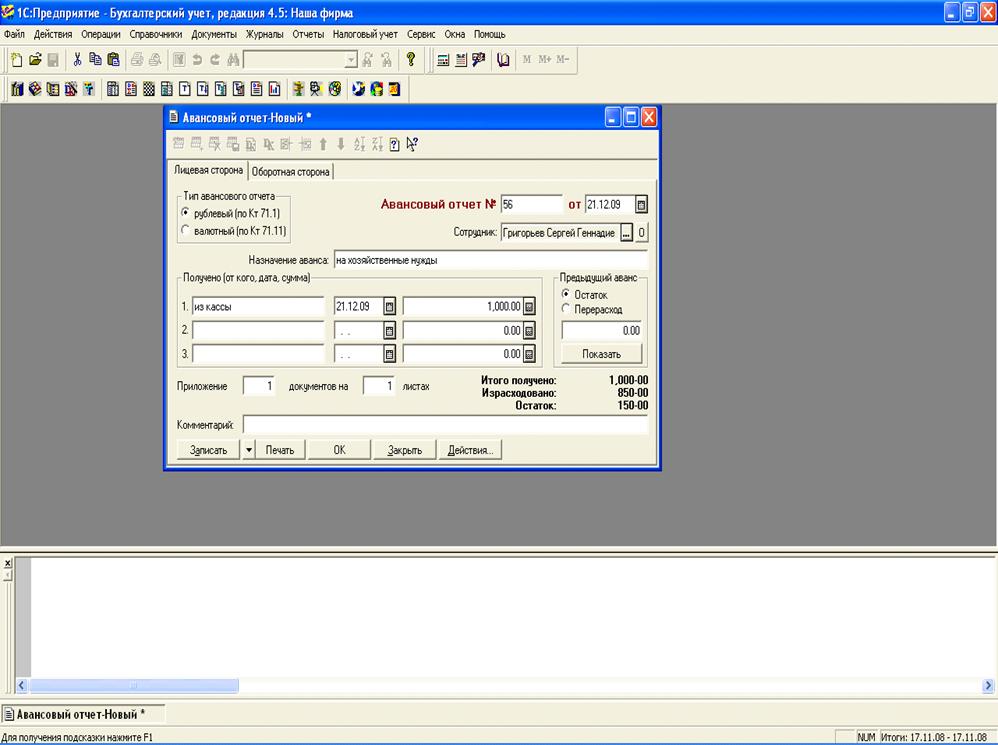998x745 pixels.
Task: Click the message panel horizontal scrollbar thumb
Action: 132,685
